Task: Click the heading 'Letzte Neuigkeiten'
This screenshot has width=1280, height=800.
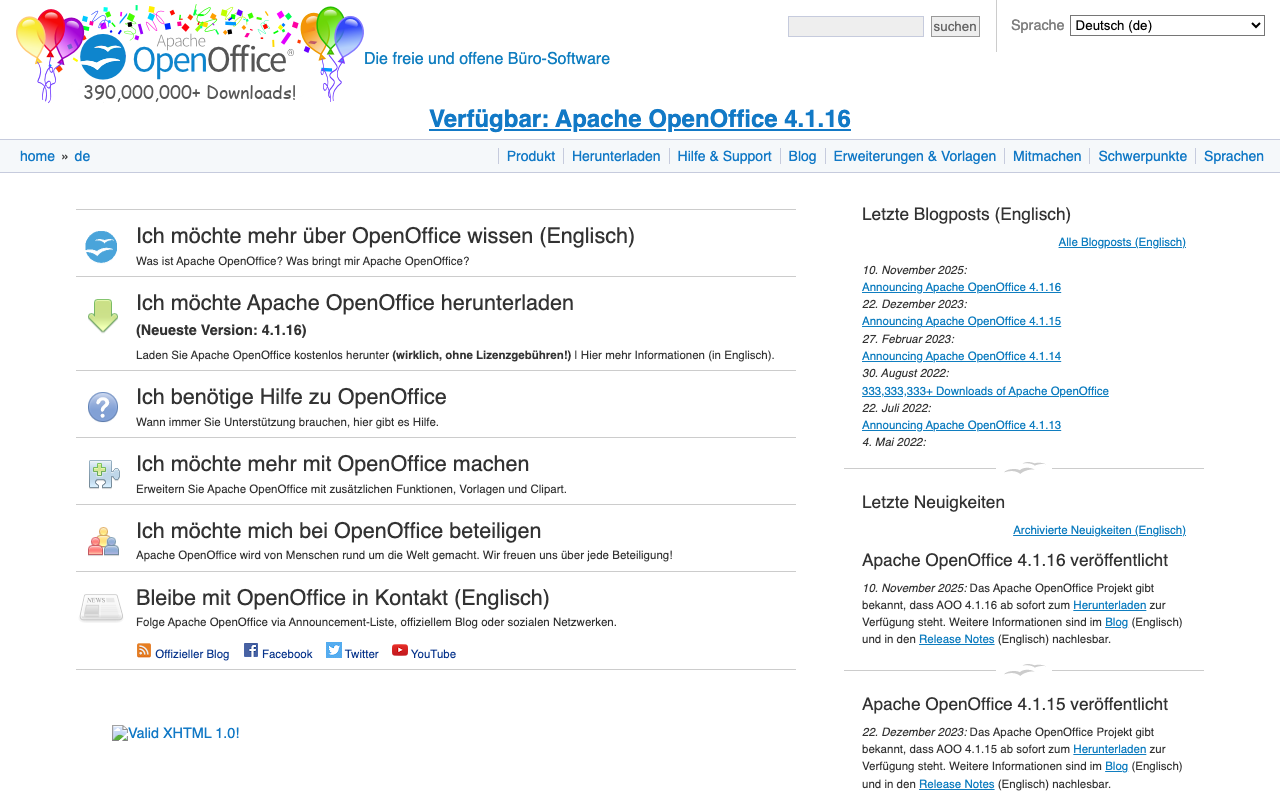Action: click(x=933, y=502)
